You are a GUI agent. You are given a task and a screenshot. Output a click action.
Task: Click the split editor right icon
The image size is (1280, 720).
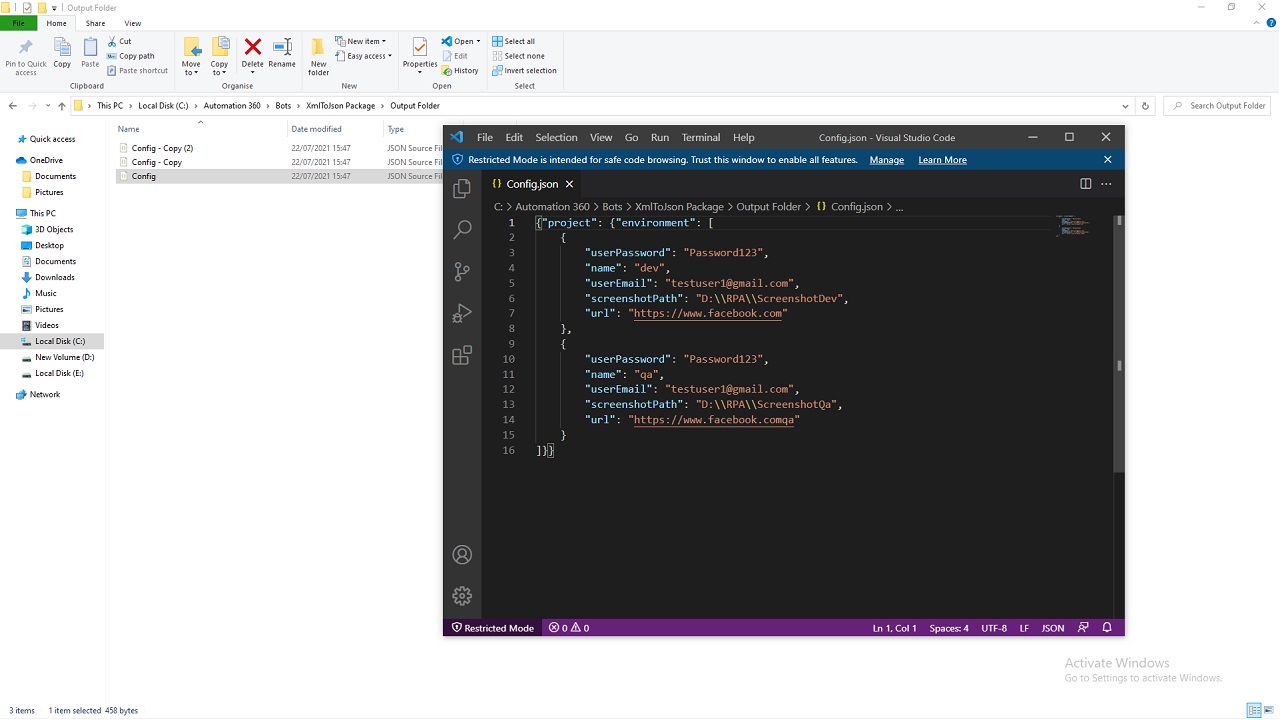pyautogui.click(x=1085, y=184)
